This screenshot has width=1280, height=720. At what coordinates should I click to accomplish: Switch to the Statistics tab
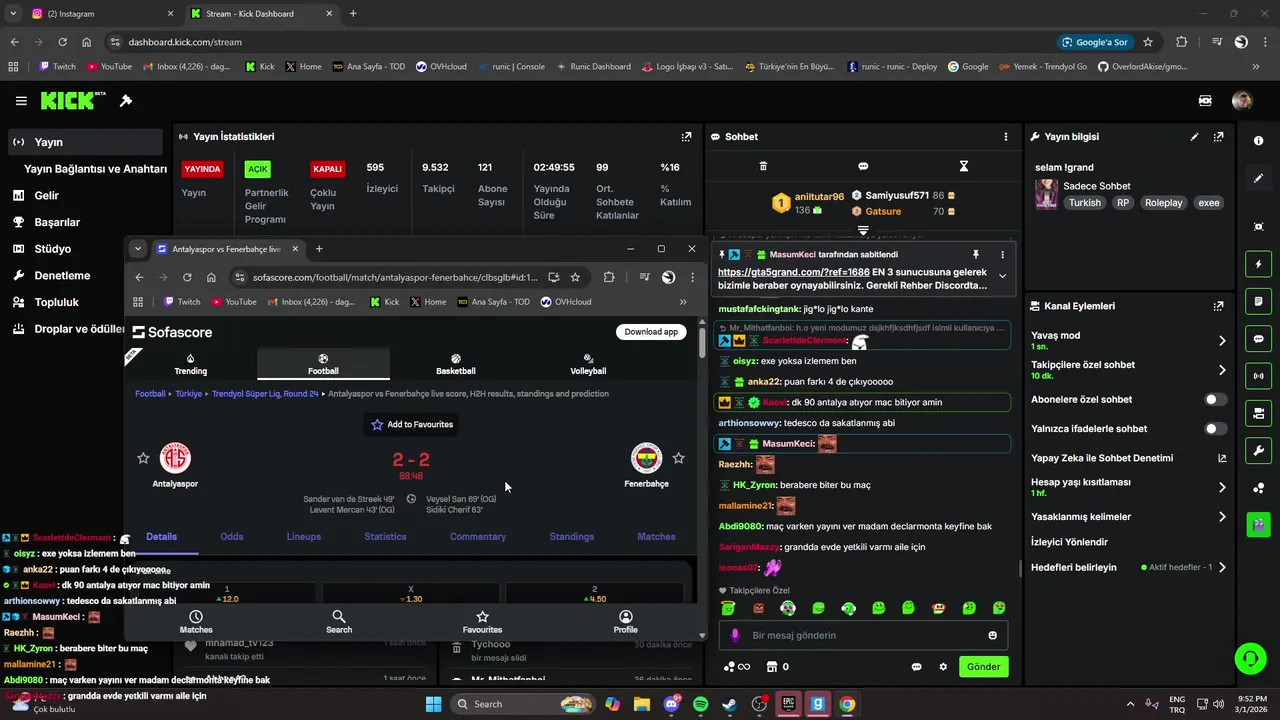(x=385, y=537)
